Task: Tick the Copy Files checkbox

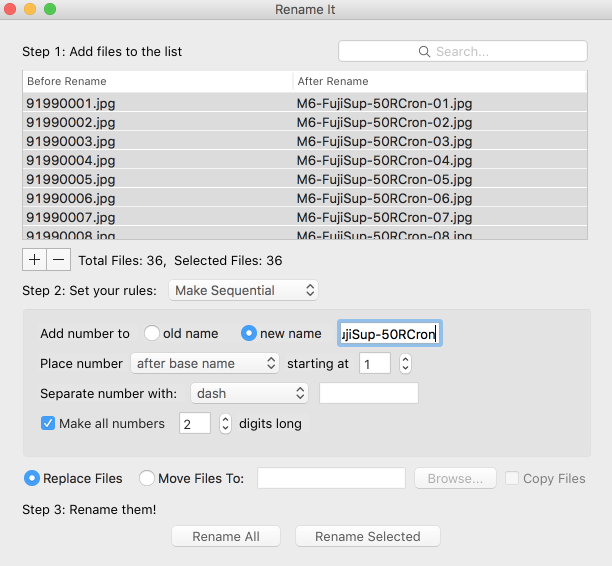Action: pyautogui.click(x=512, y=478)
